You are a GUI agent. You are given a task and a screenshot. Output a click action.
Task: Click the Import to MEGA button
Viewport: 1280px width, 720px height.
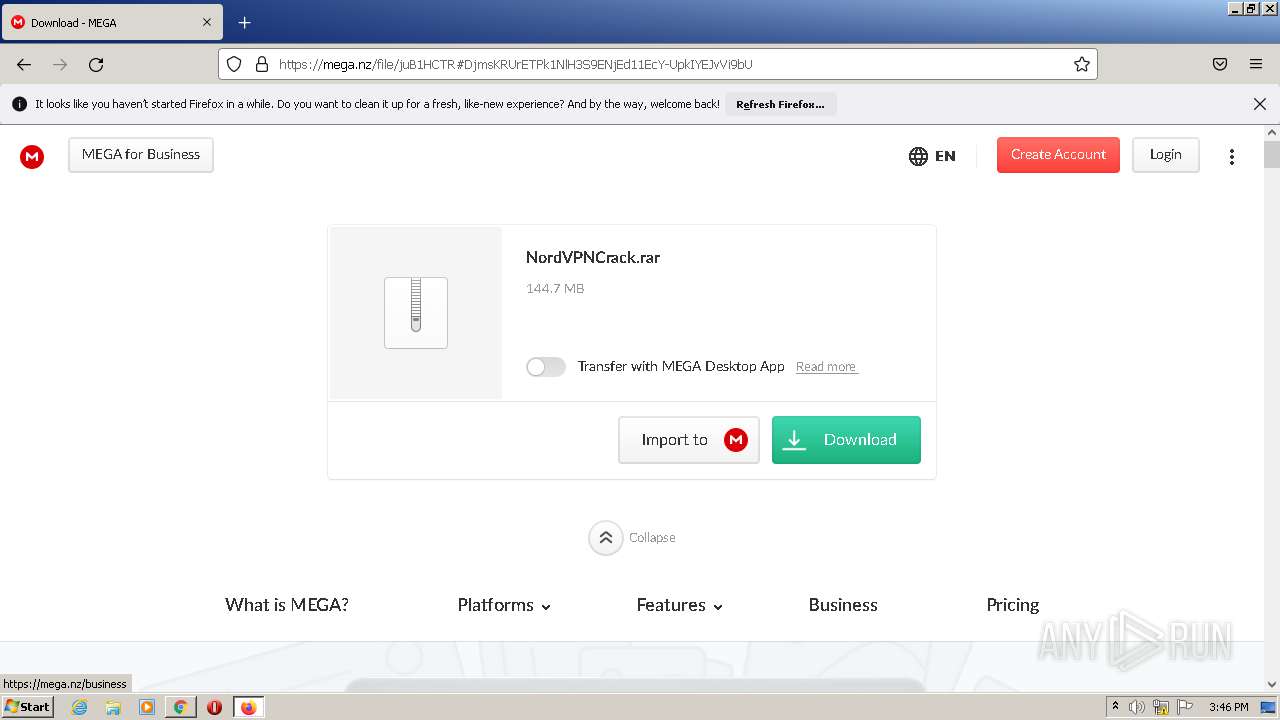[689, 440]
